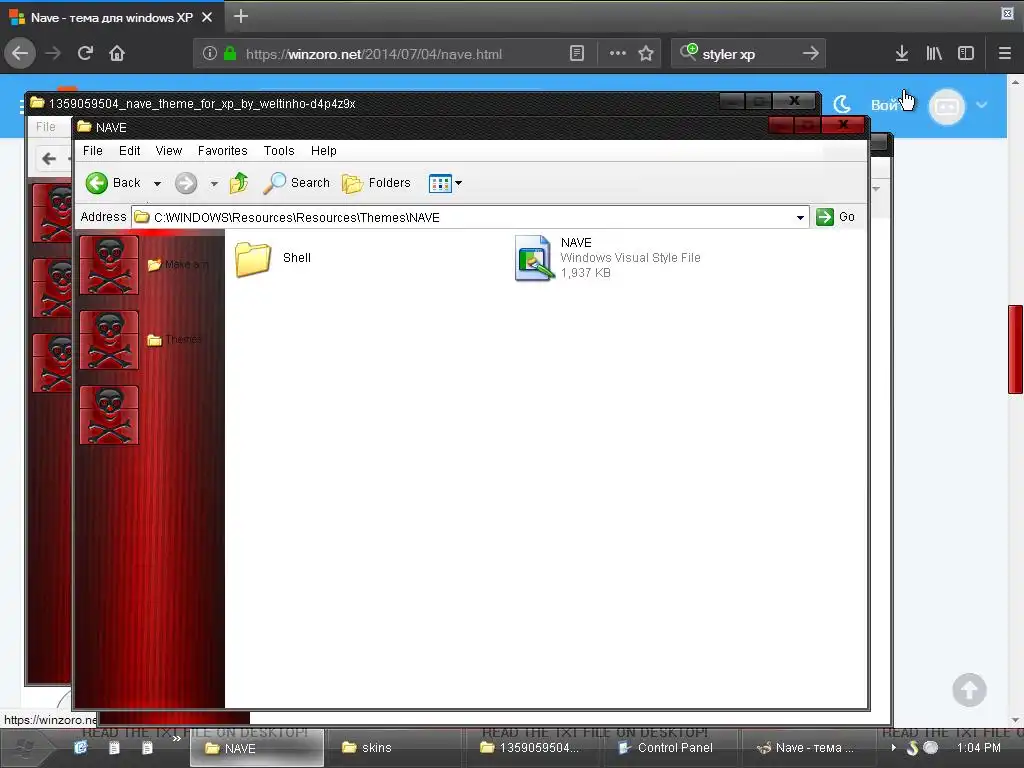Select the NAVE visual style file
The height and width of the screenshot is (768, 1024).
607,258
